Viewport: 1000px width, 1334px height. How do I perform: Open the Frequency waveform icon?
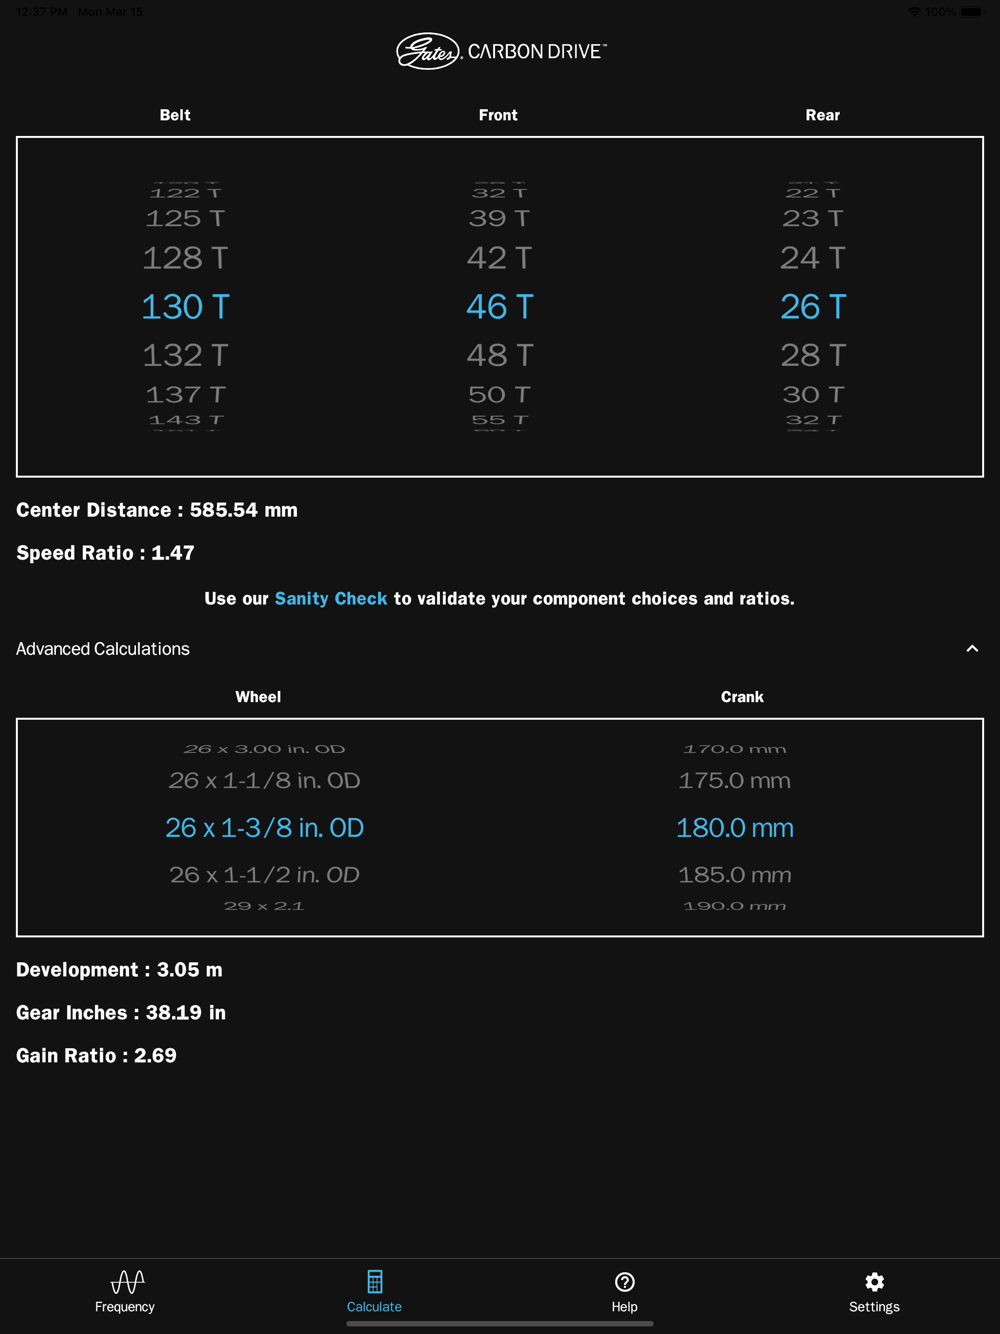126,1282
